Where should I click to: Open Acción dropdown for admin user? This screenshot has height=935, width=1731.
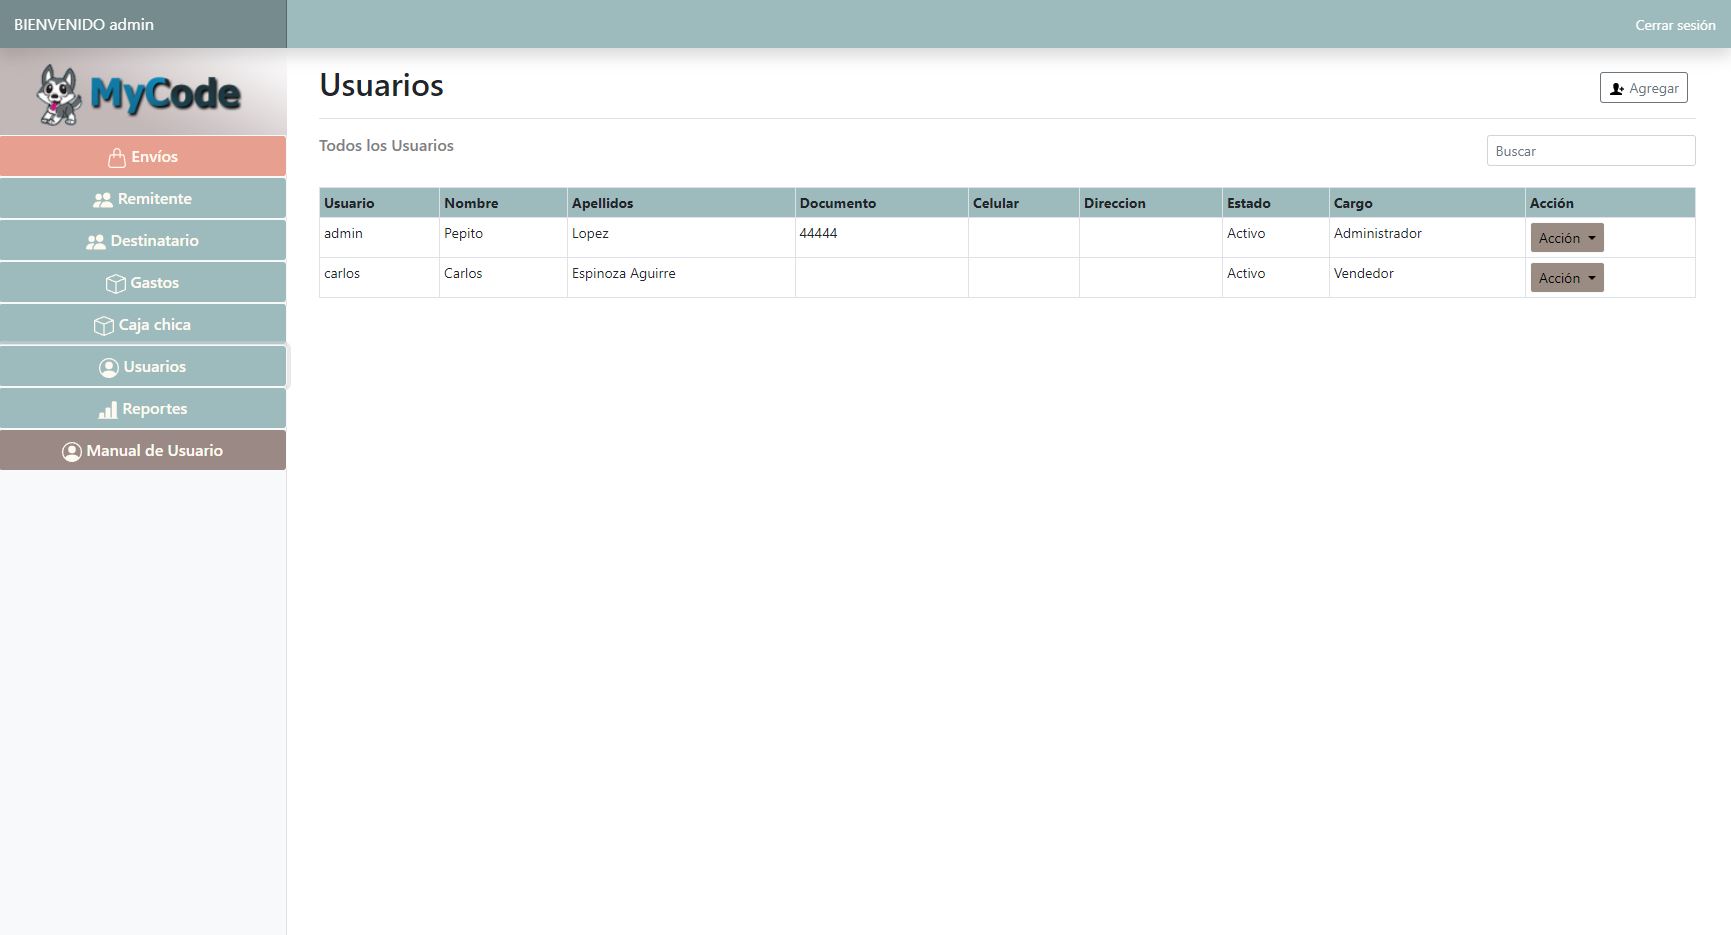click(1566, 238)
